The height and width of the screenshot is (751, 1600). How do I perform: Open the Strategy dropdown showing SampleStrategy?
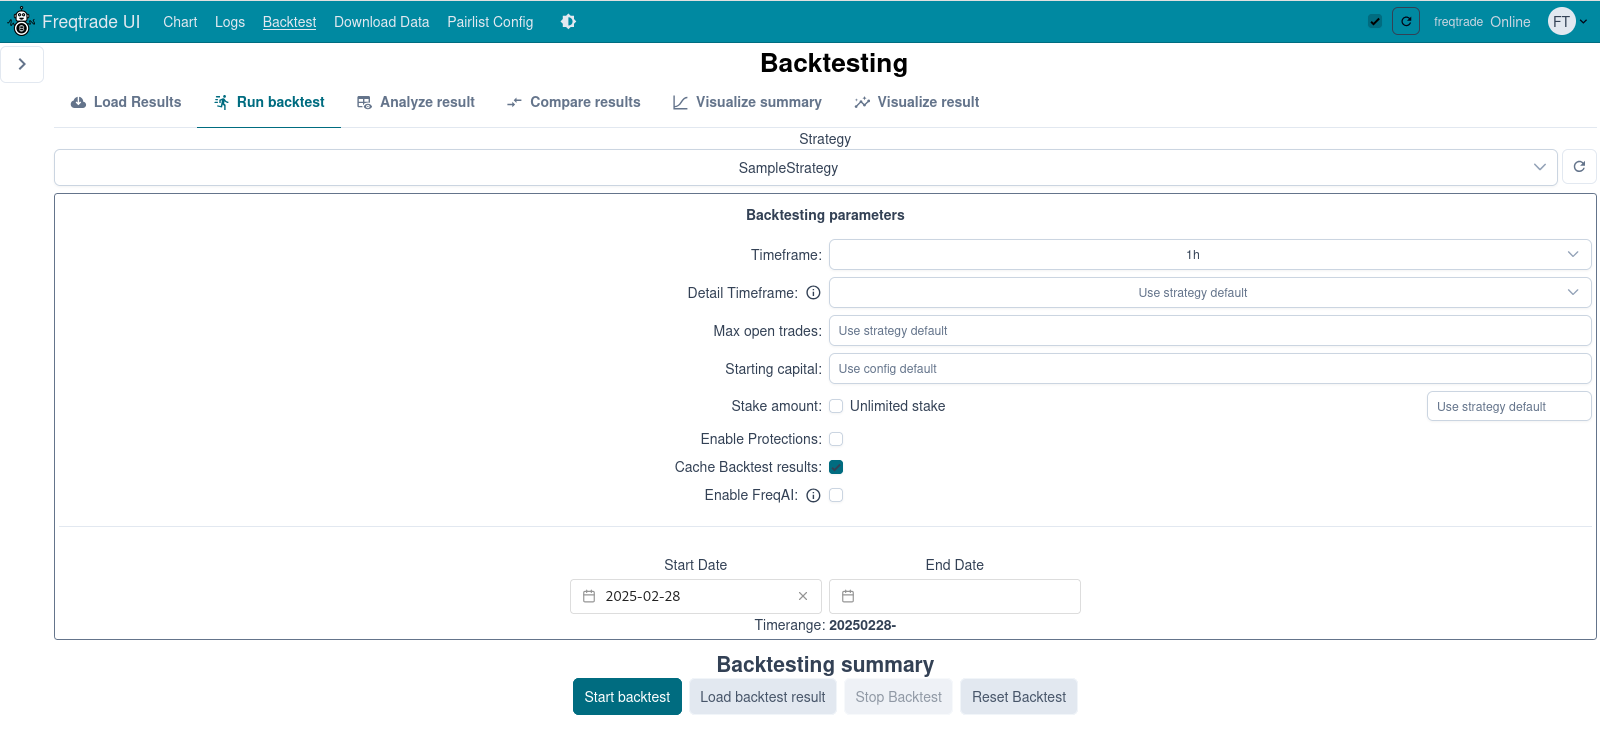pyautogui.click(x=805, y=168)
